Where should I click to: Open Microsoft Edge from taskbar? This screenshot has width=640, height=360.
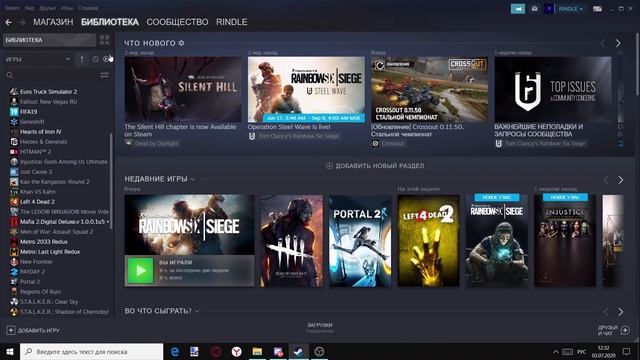(x=175, y=351)
